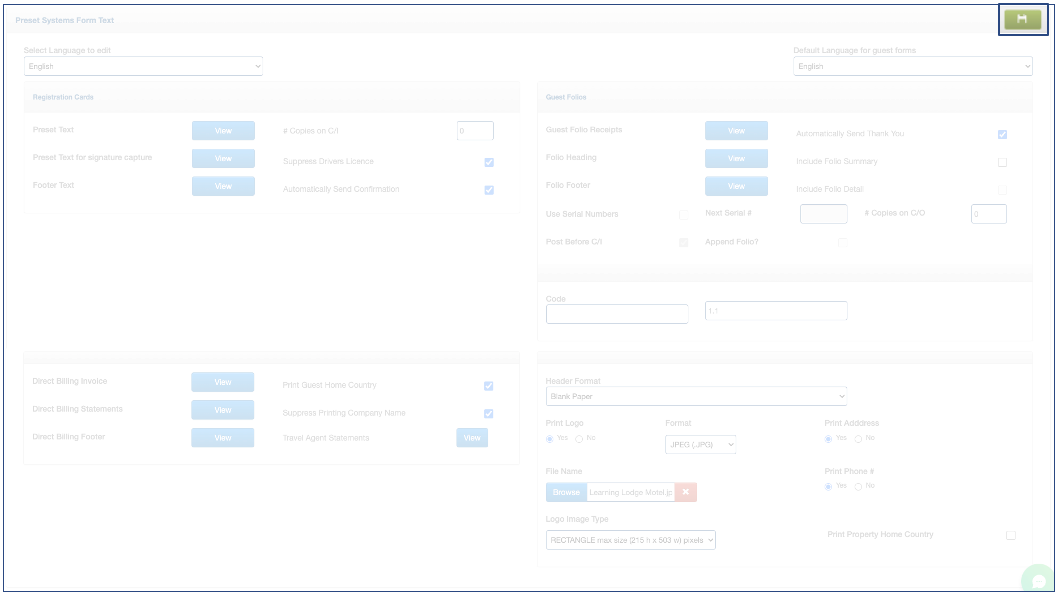Open the Header Format dropdown
This screenshot has height=596, width=1059.
[x=696, y=396]
